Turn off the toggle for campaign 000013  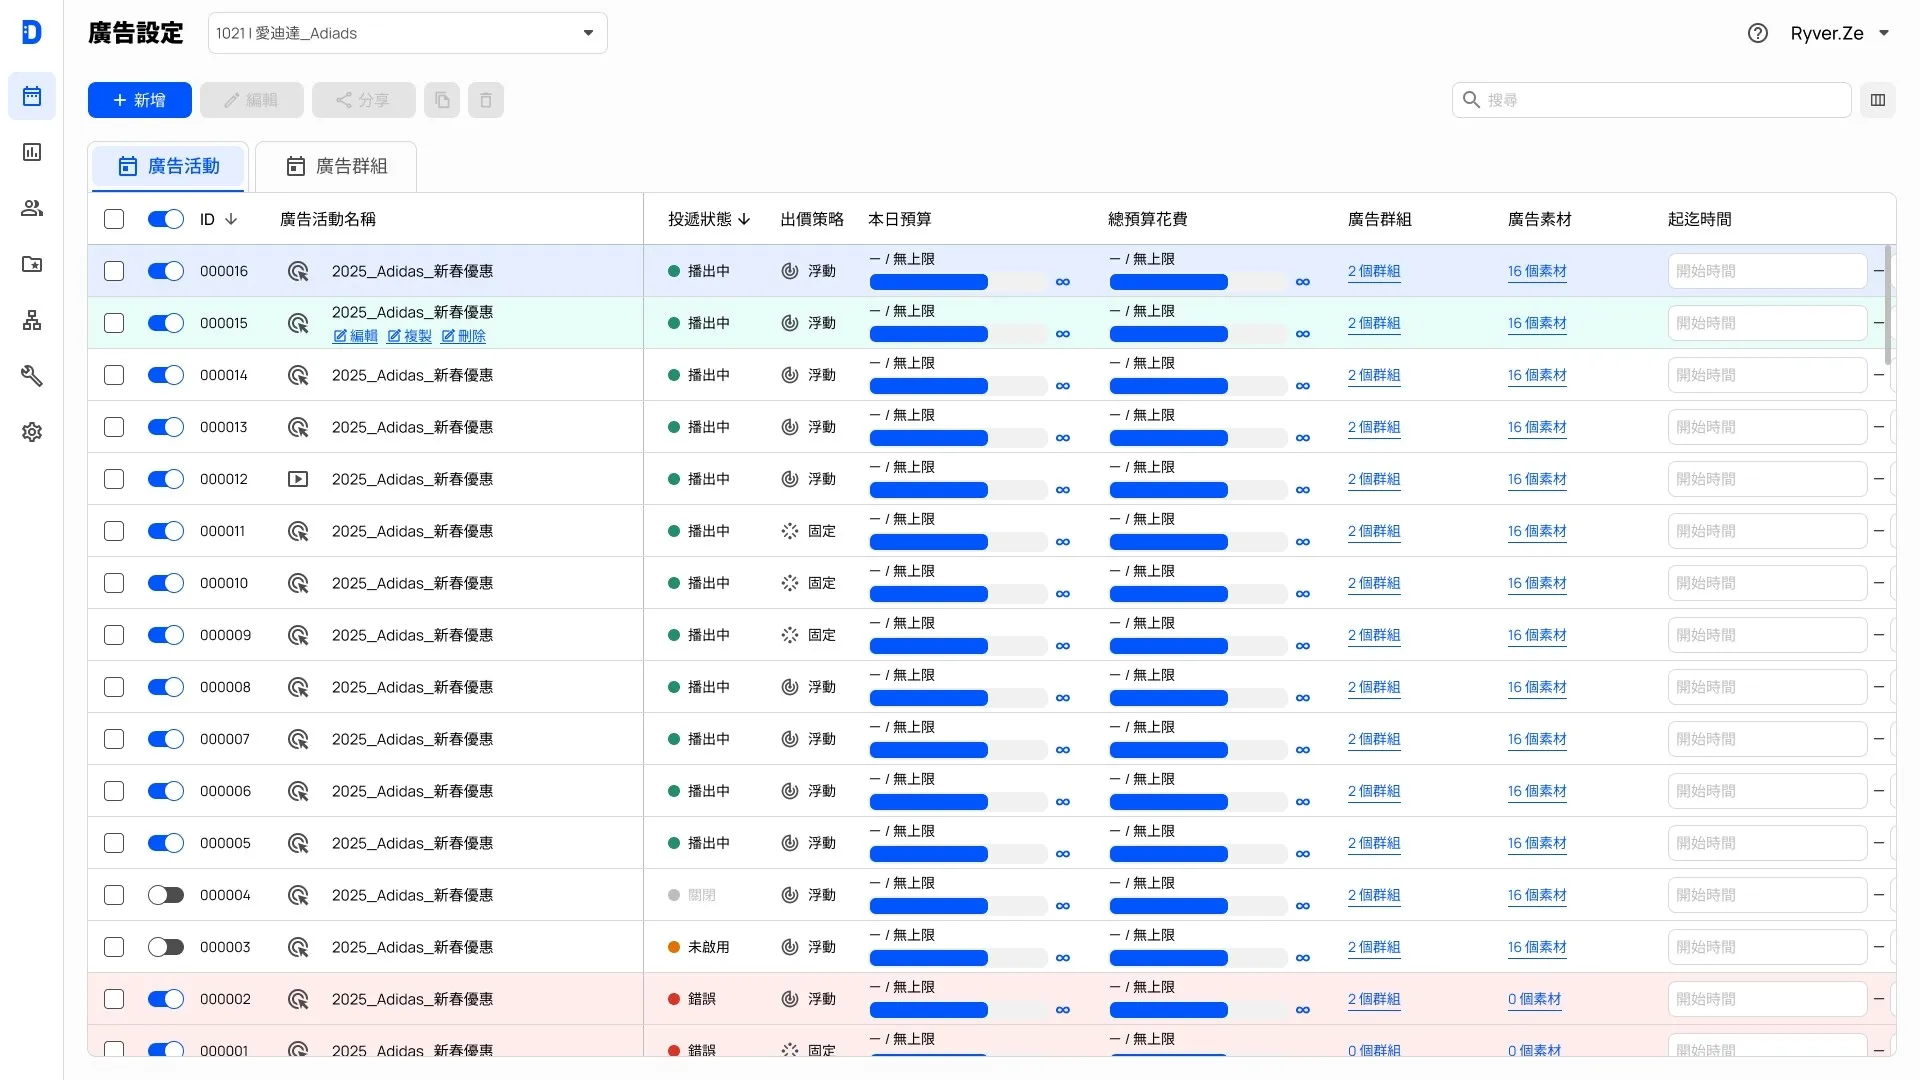pyautogui.click(x=166, y=427)
